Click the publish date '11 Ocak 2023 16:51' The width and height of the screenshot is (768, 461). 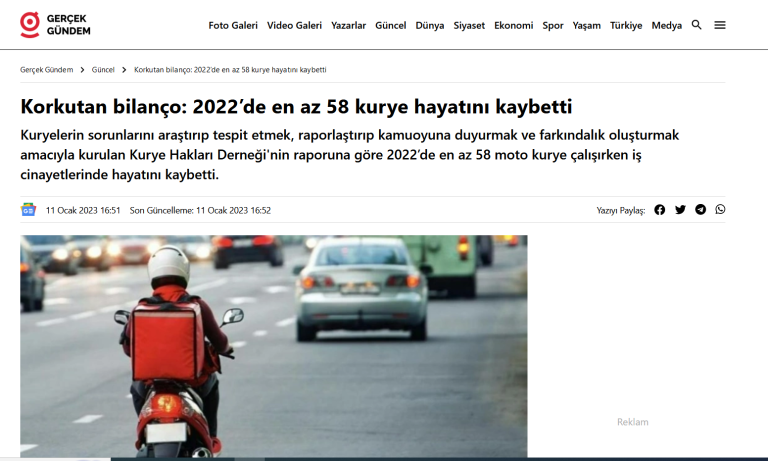click(x=83, y=210)
